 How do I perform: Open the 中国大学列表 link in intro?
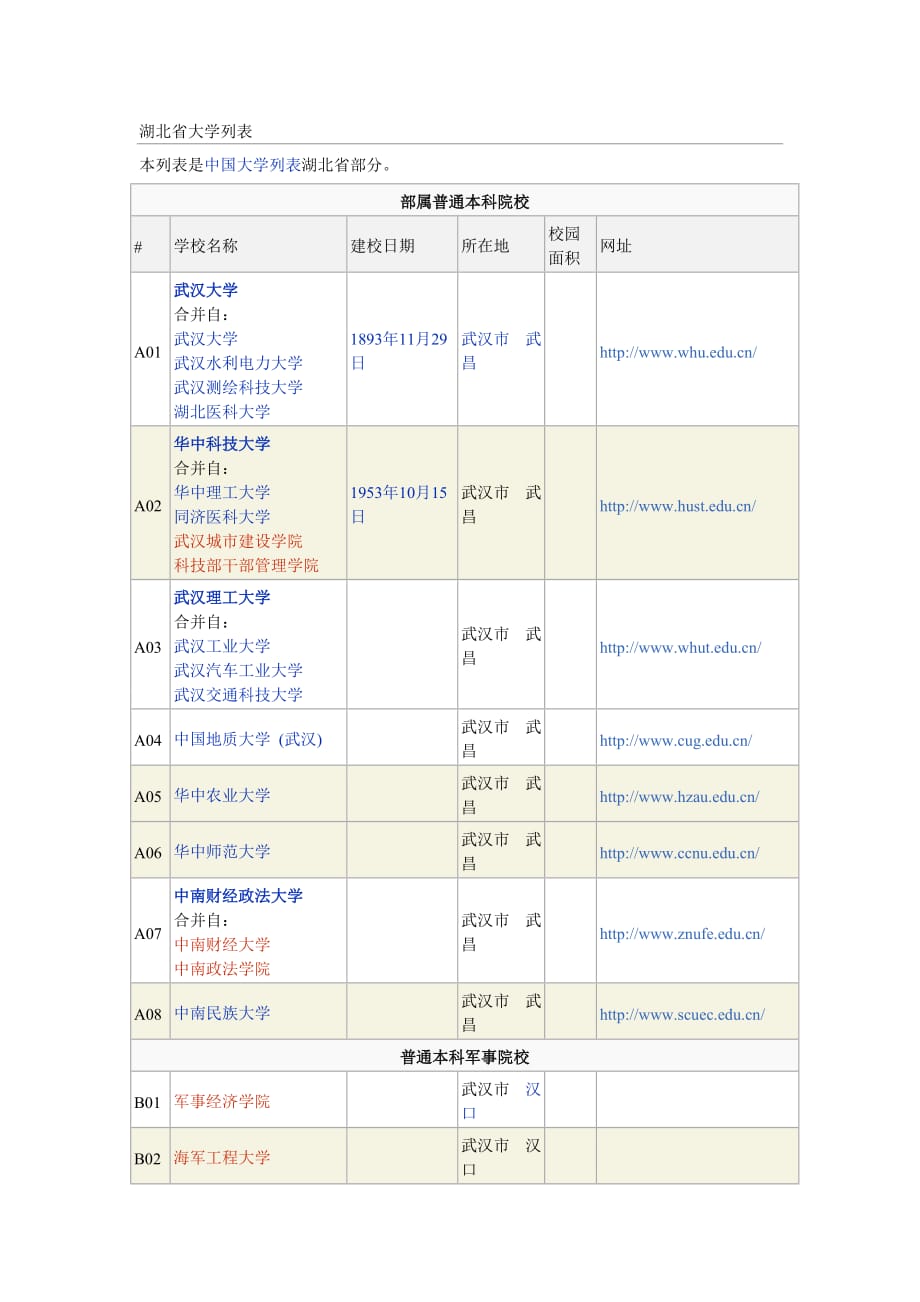click(252, 165)
